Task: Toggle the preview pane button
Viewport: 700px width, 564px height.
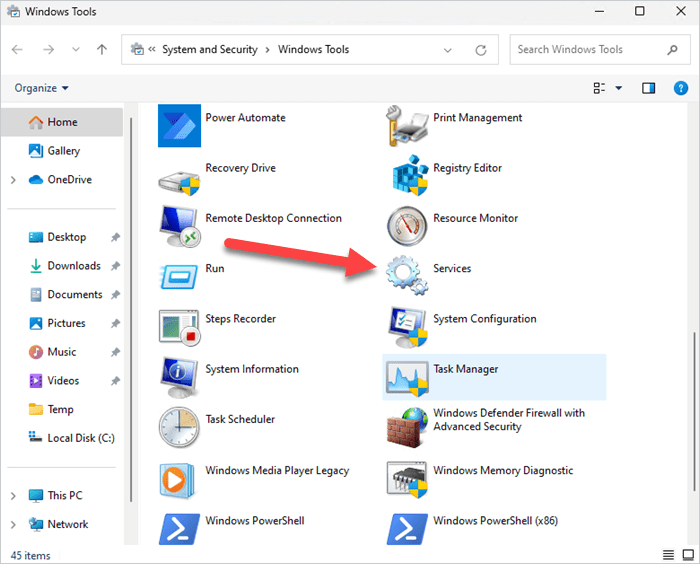Action: coord(649,88)
